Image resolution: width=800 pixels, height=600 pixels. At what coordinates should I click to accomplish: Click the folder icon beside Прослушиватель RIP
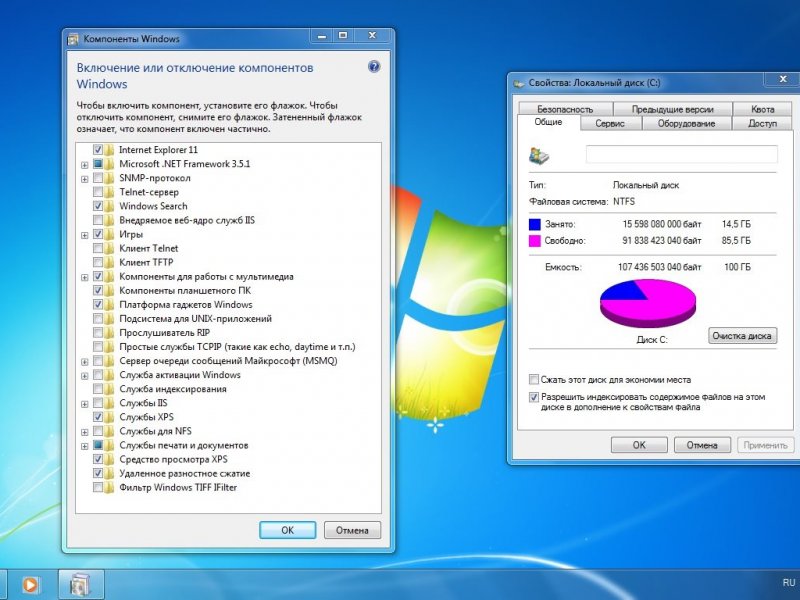pyautogui.click(x=109, y=333)
